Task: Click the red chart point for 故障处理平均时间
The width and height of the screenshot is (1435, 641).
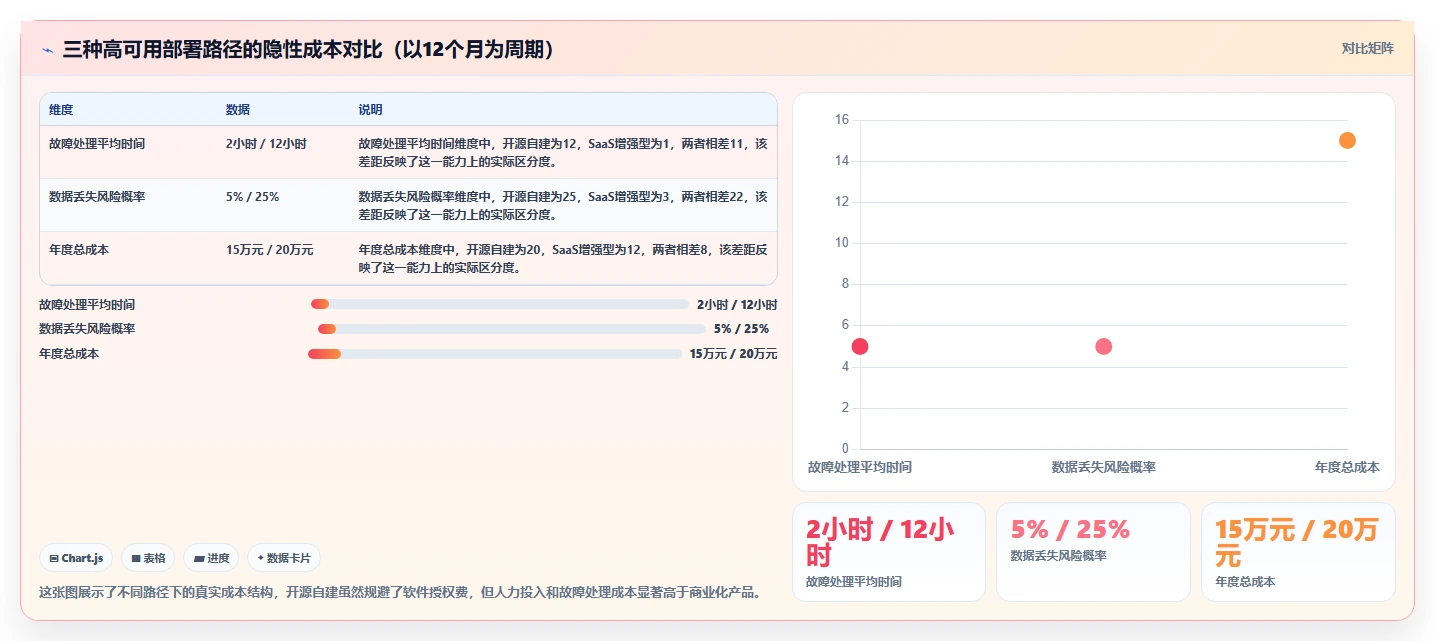Action: (x=860, y=346)
